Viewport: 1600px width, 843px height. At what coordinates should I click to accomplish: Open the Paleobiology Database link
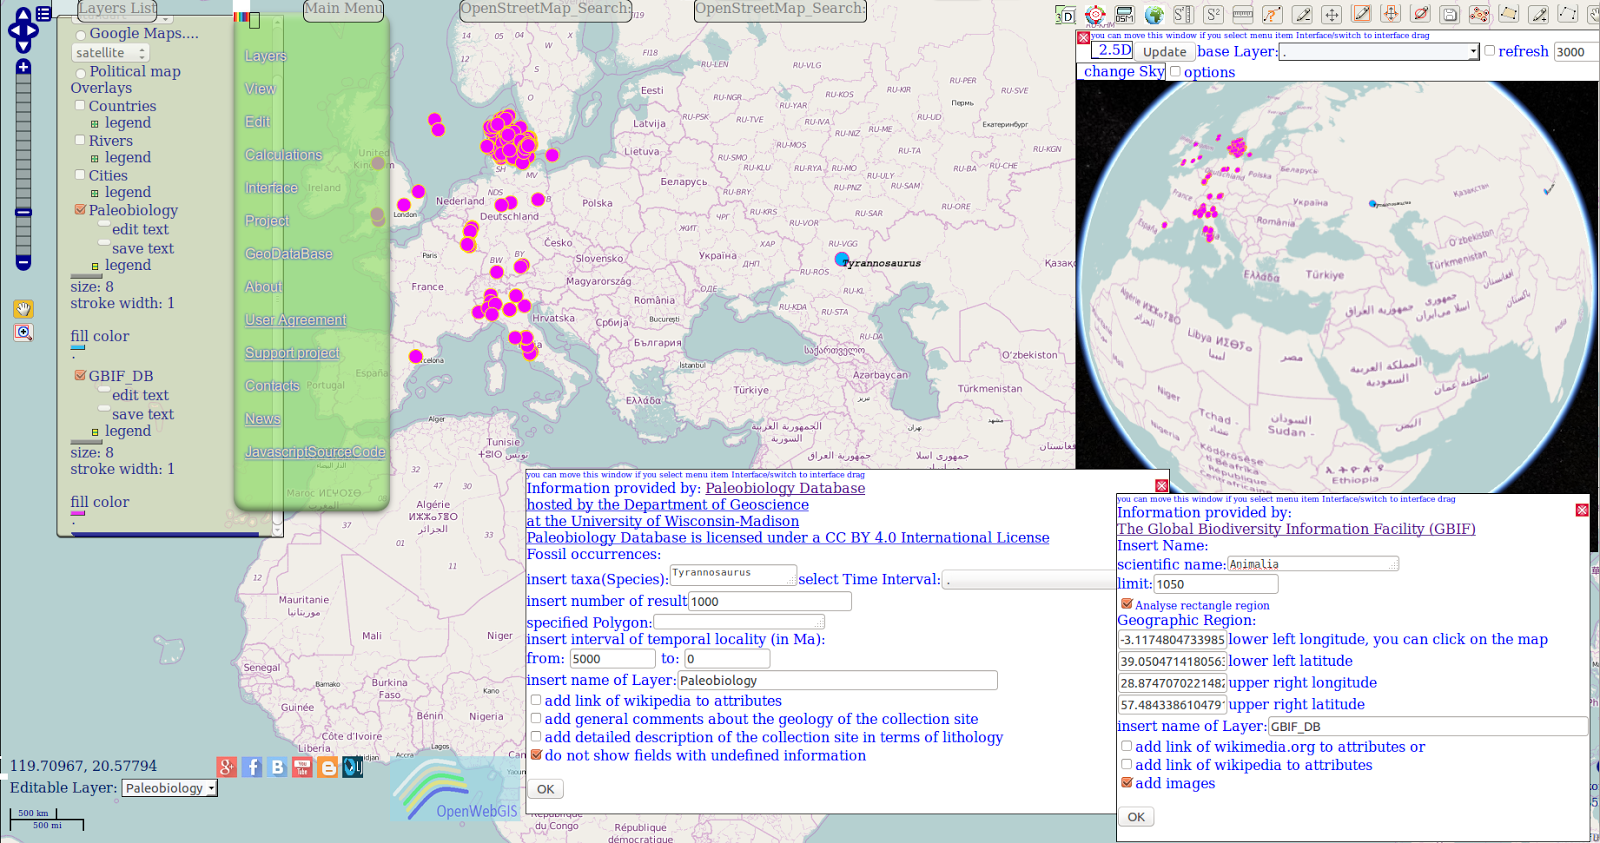click(x=785, y=488)
